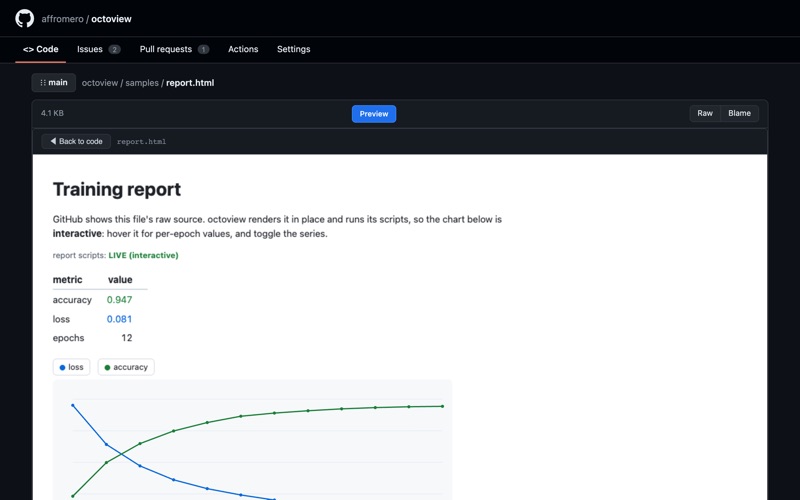Click the blue dot in loss chip
Image resolution: width=800 pixels, height=500 pixels.
62,367
